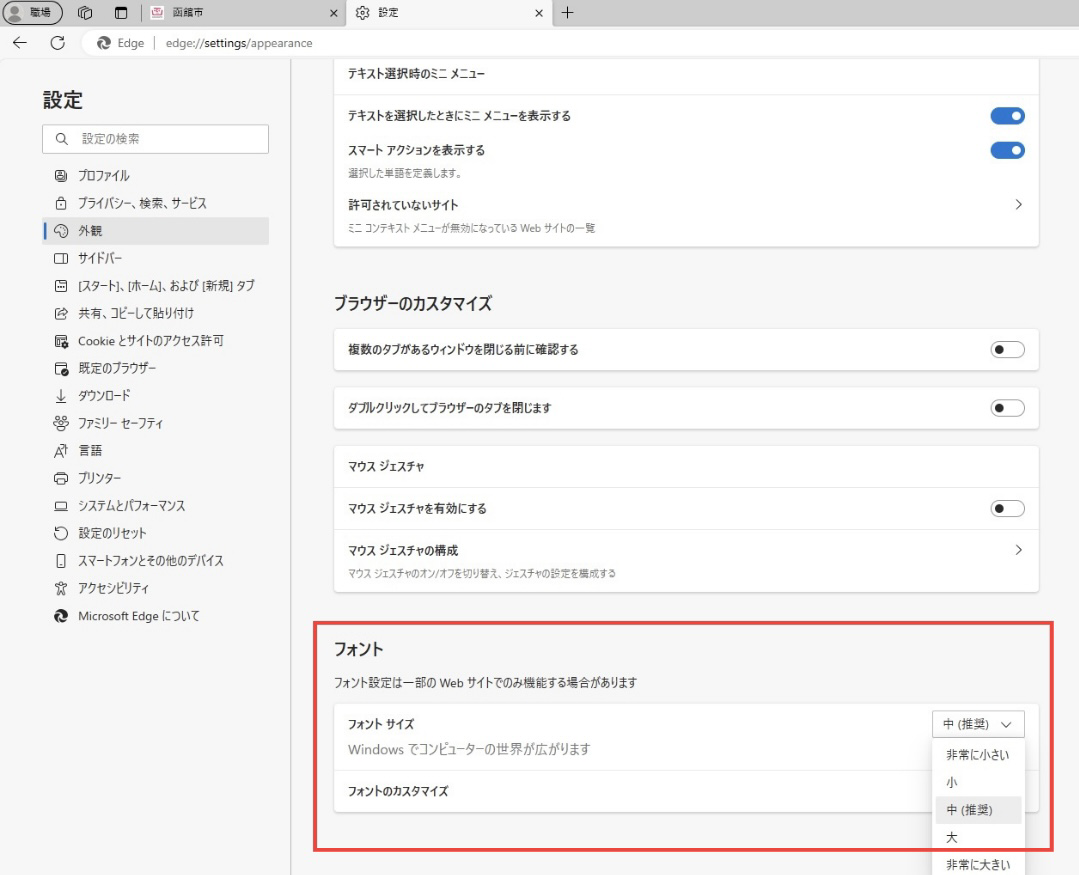This screenshot has width=1079, height=875.
Task: Turn off スマート アクションを表示する toggle
Action: pyautogui.click(x=1007, y=150)
